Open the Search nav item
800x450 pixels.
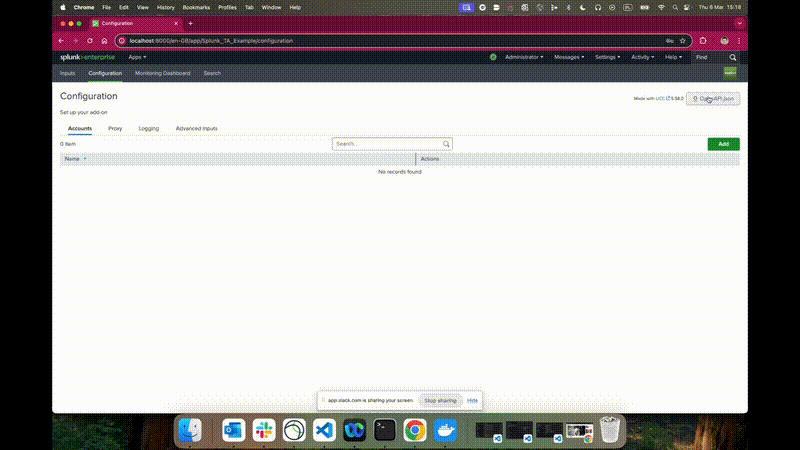pos(212,73)
